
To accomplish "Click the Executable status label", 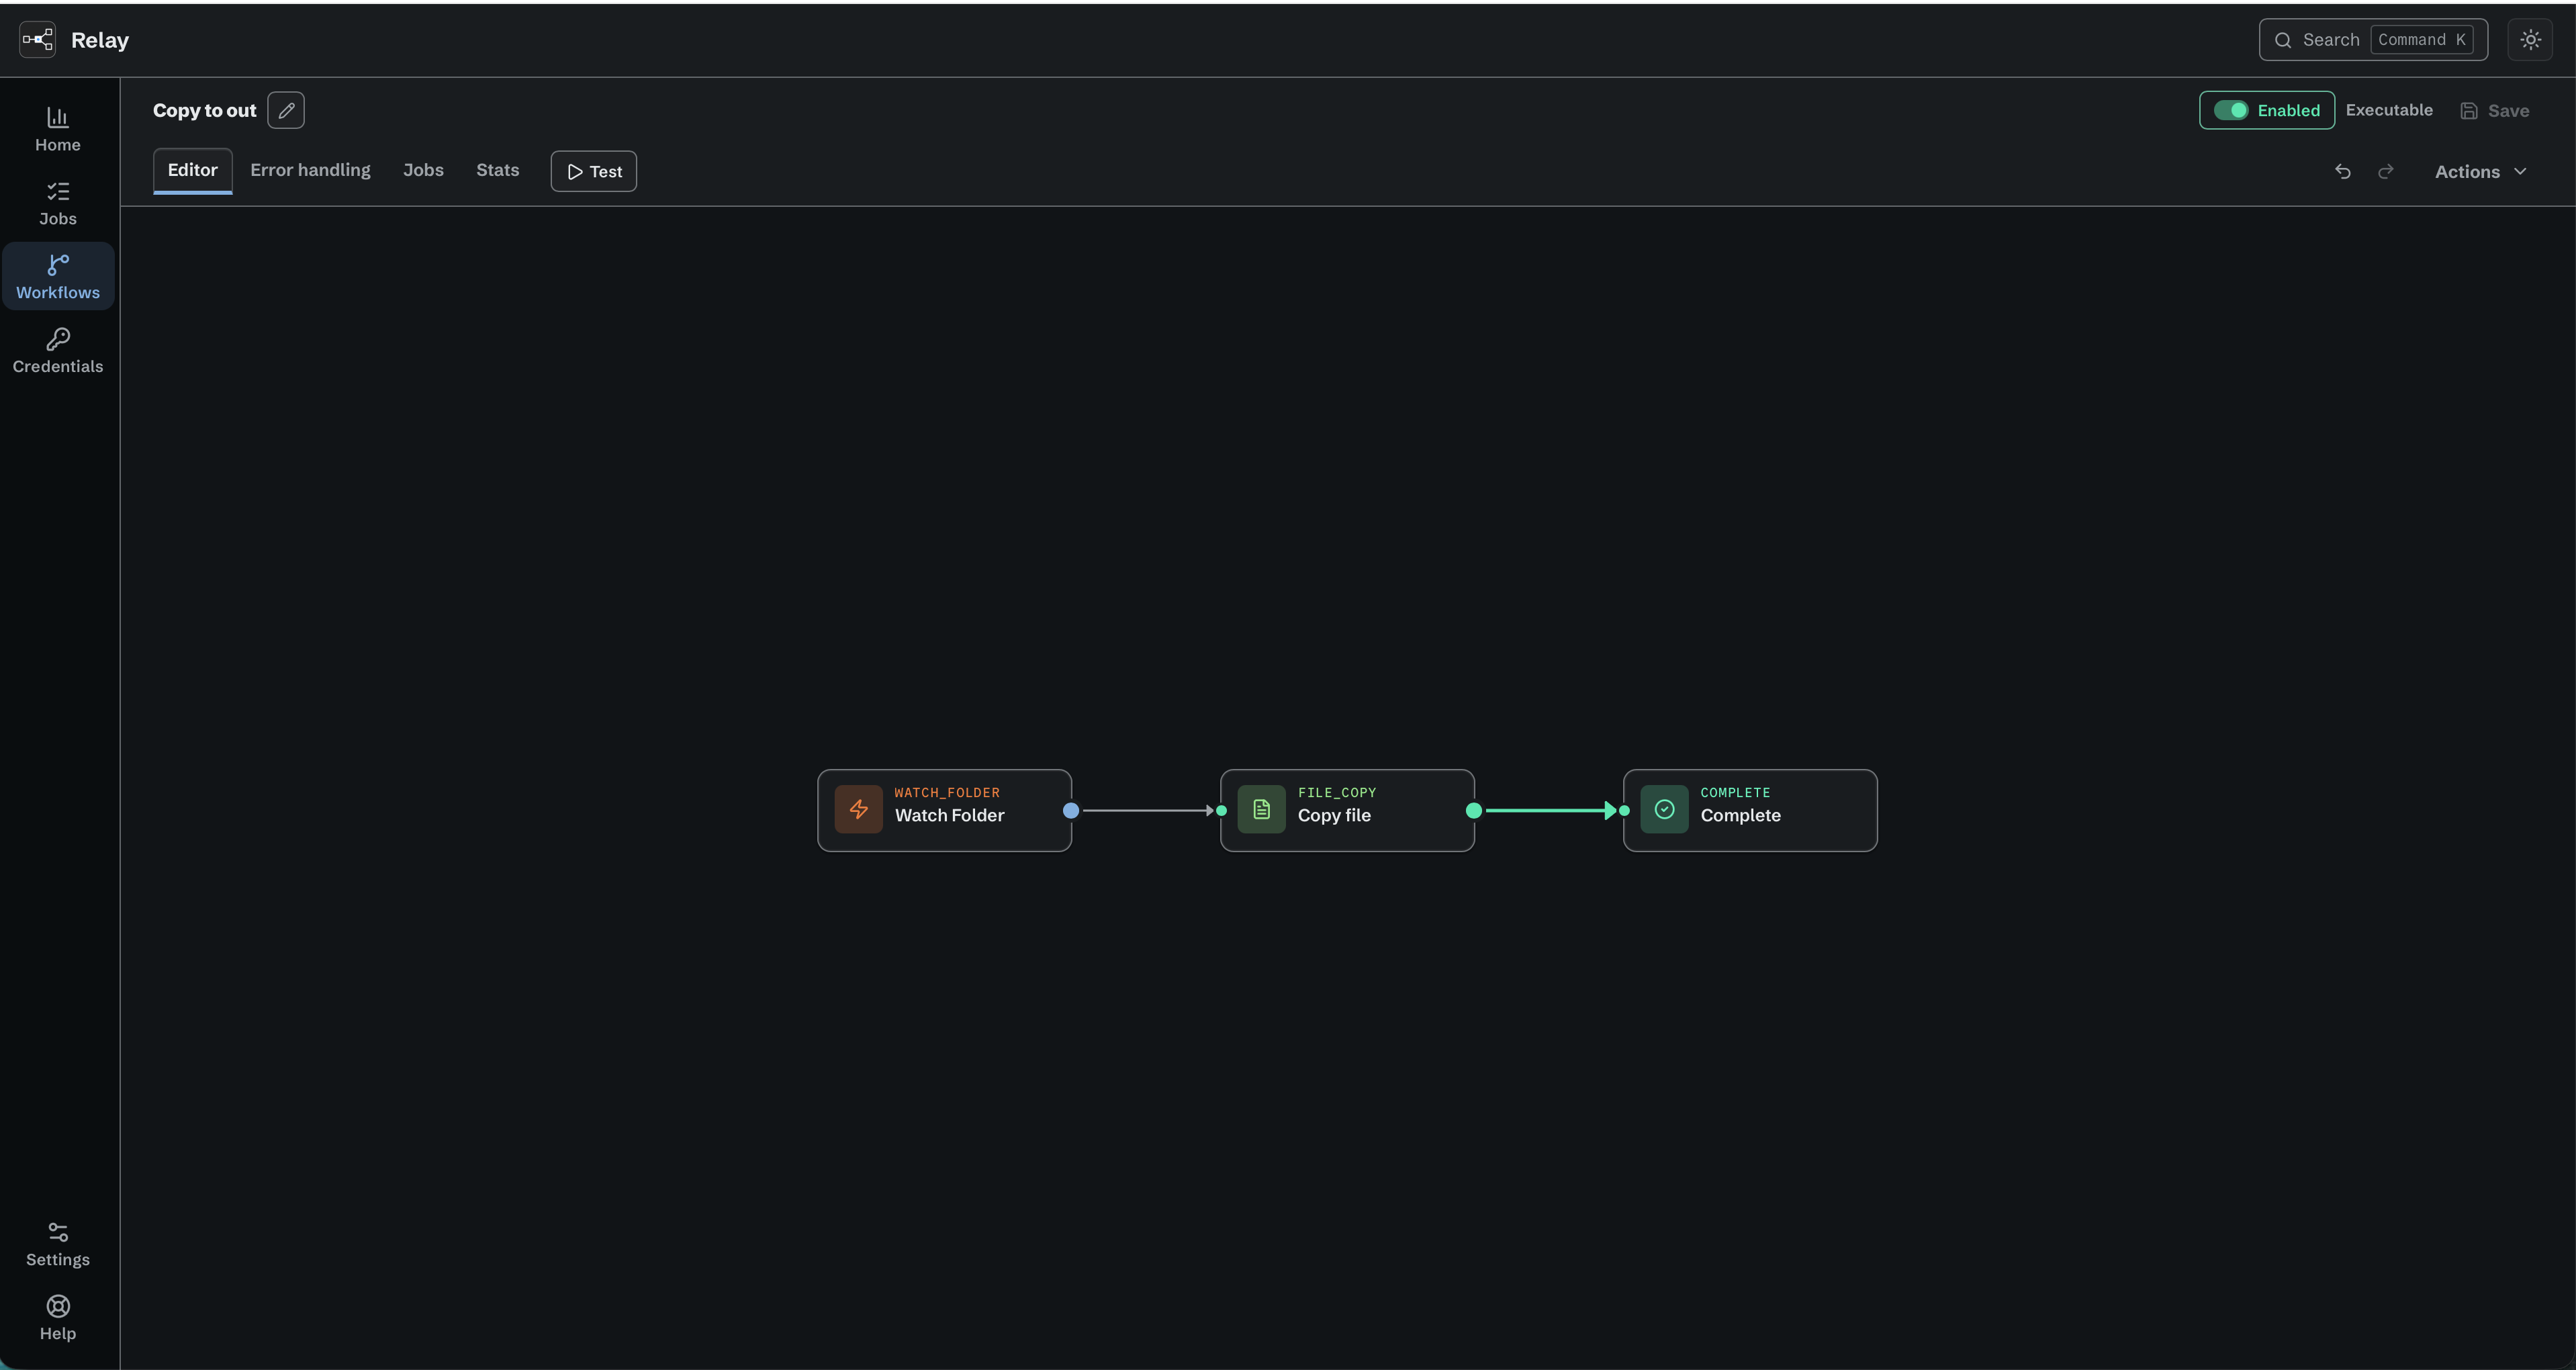I will point(2389,110).
